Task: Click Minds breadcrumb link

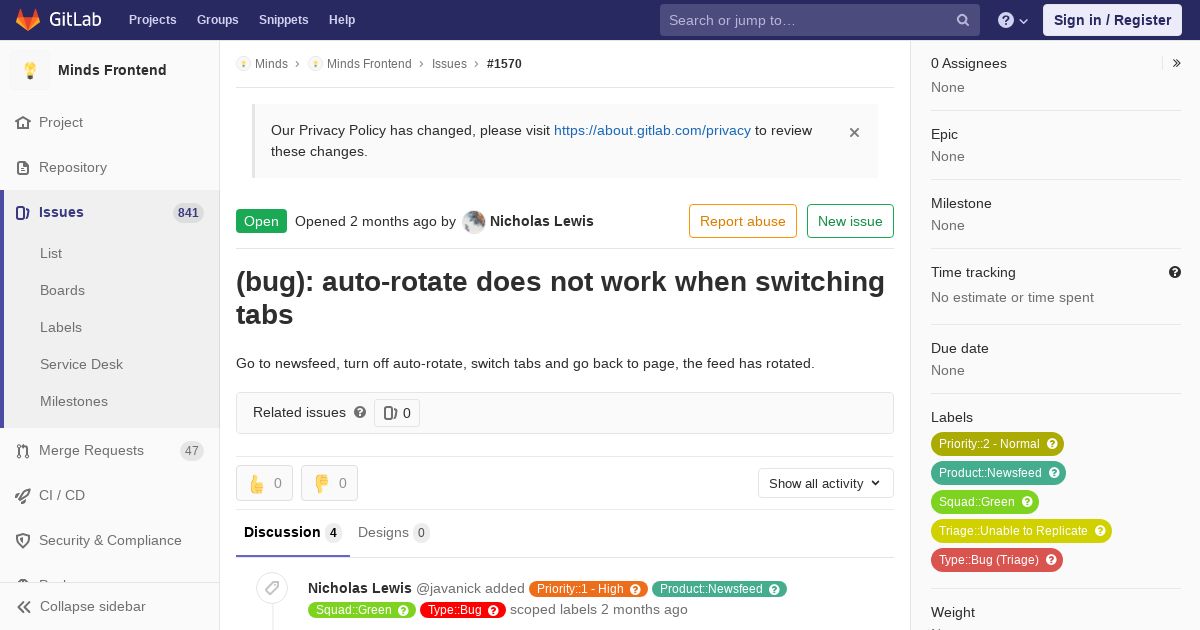Action: (271, 64)
